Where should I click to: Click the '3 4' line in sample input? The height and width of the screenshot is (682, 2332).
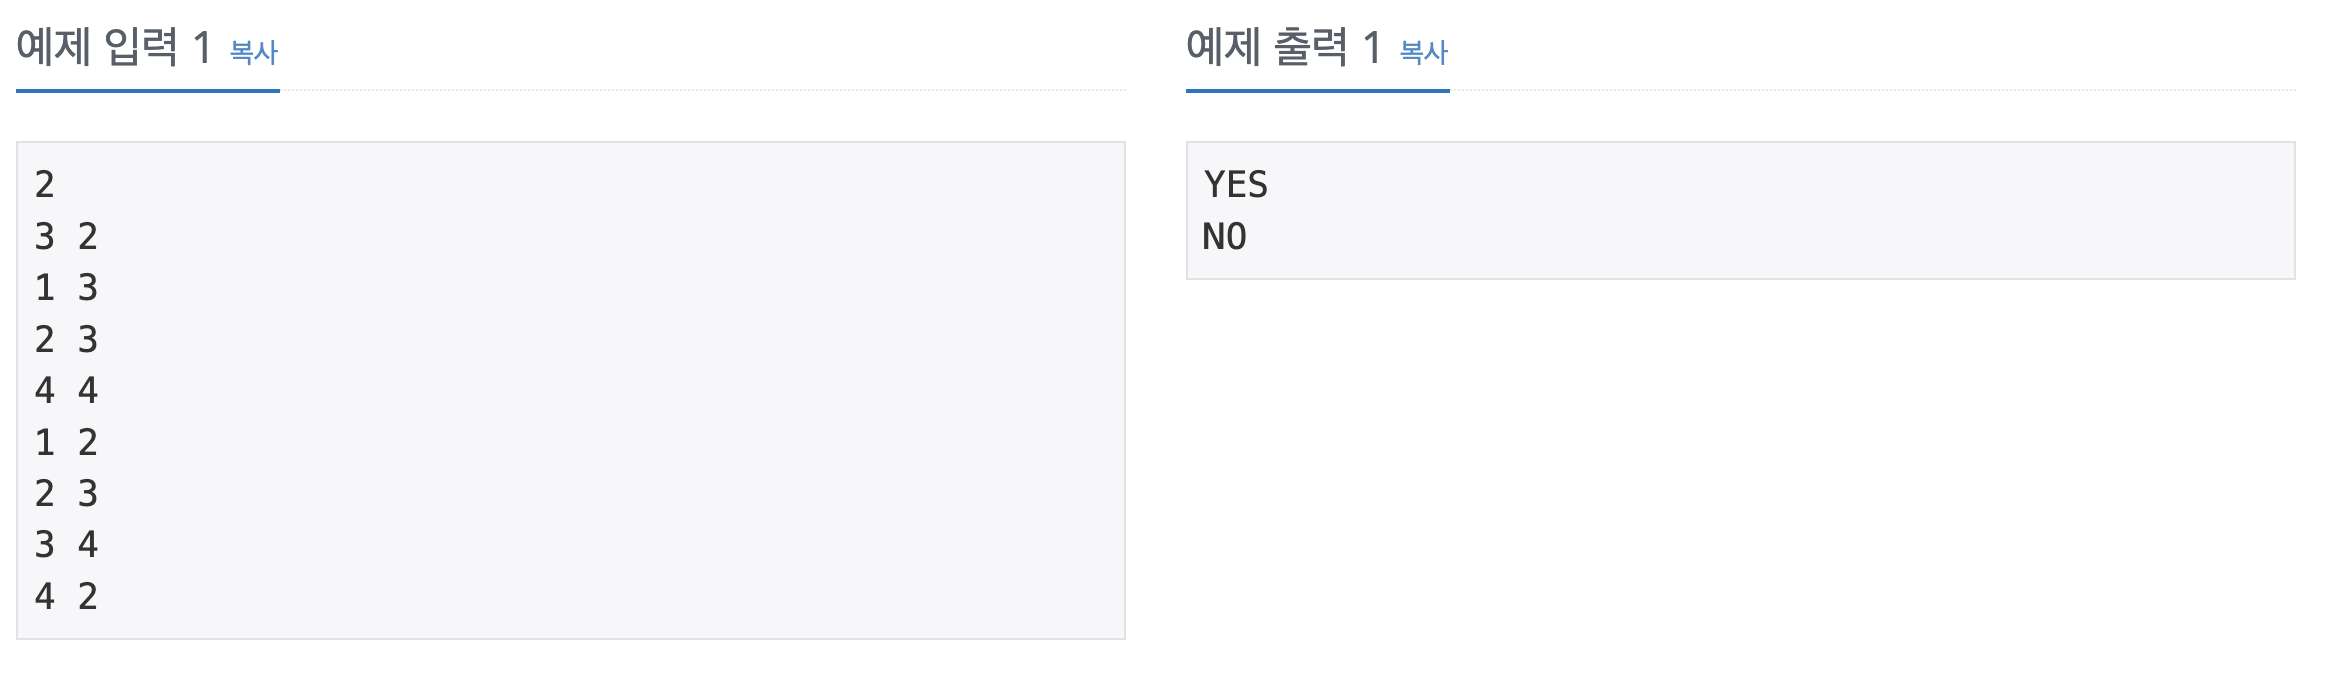pyautogui.click(x=67, y=545)
